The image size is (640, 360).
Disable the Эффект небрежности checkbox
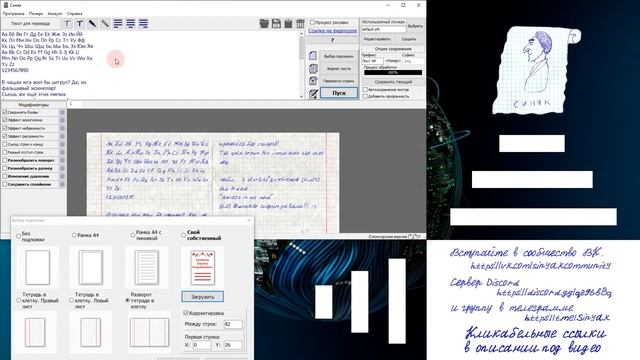pyautogui.click(x=5, y=128)
